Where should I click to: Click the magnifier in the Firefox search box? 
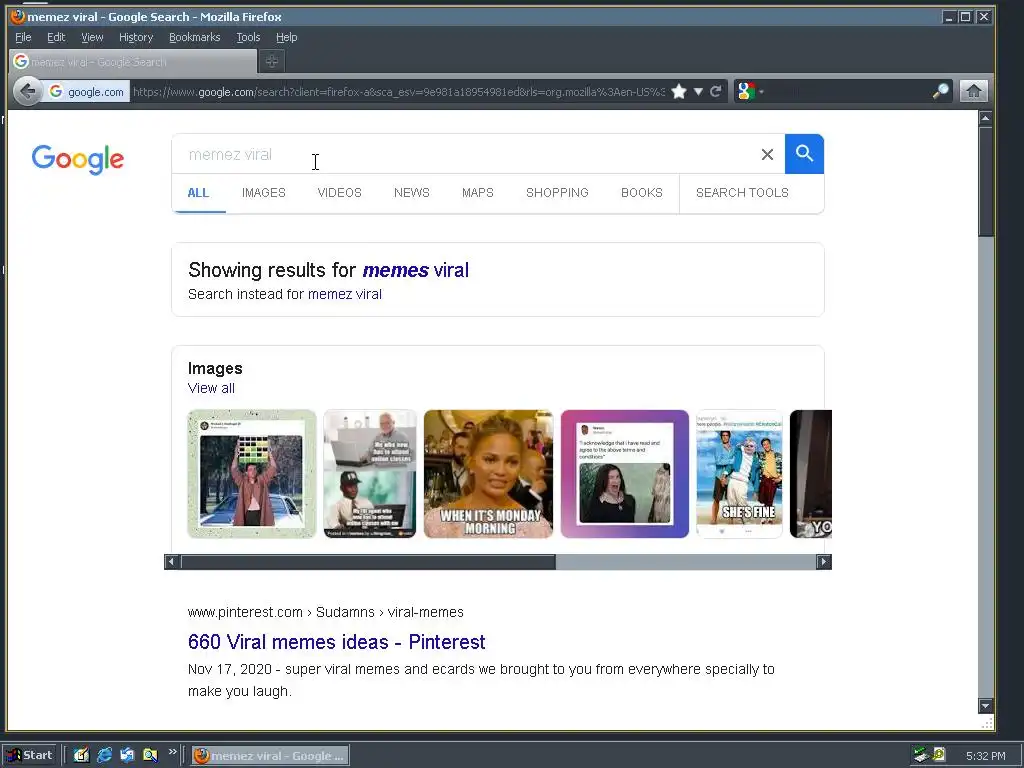tap(940, 91)
